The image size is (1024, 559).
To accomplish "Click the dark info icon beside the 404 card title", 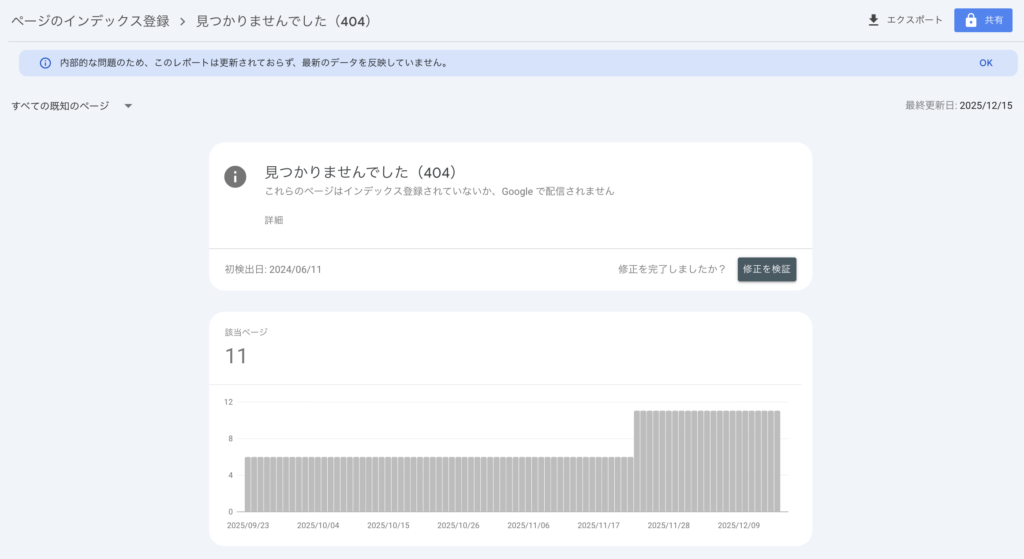I will (x=235, y=177).
